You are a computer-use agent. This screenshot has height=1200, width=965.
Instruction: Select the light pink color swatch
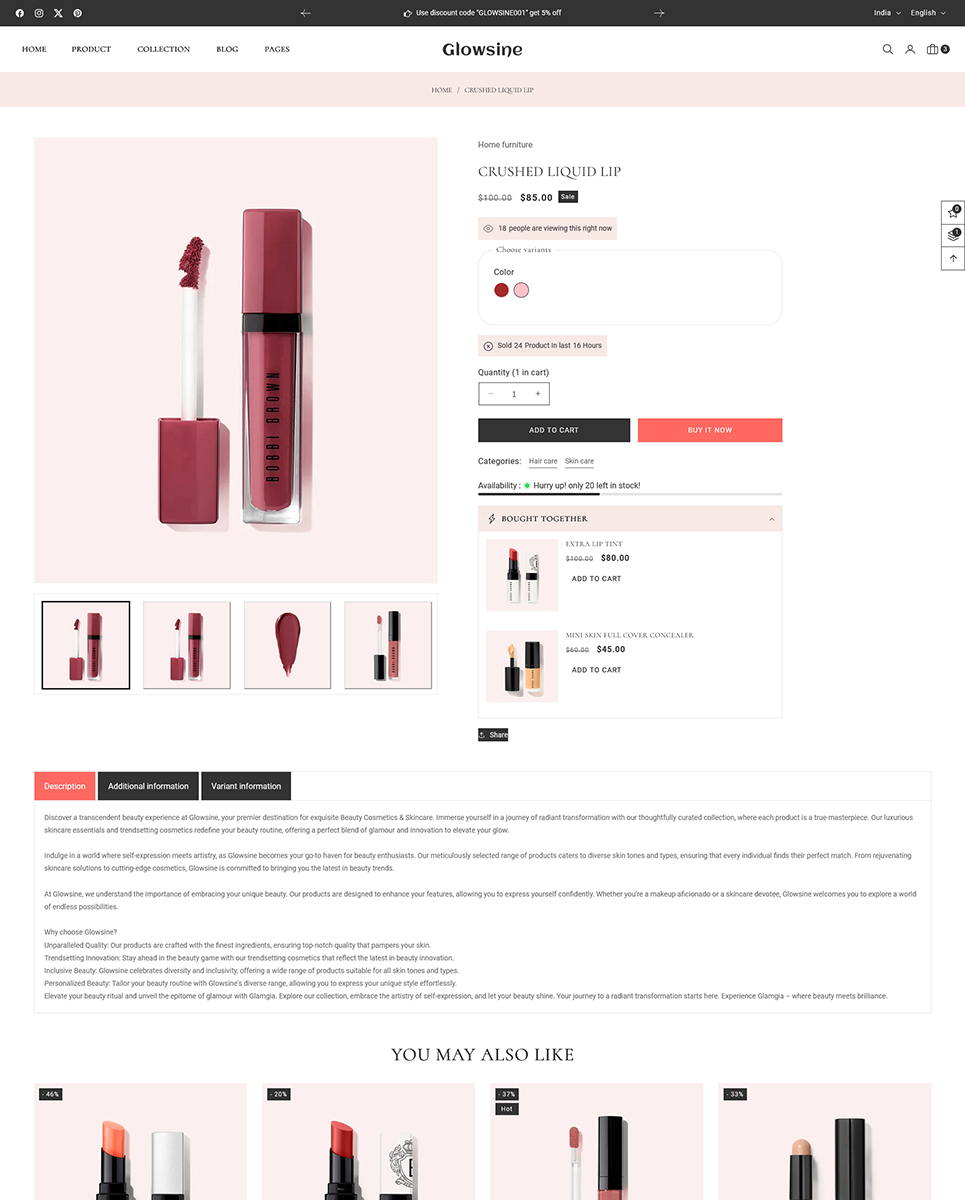(521, 290)
